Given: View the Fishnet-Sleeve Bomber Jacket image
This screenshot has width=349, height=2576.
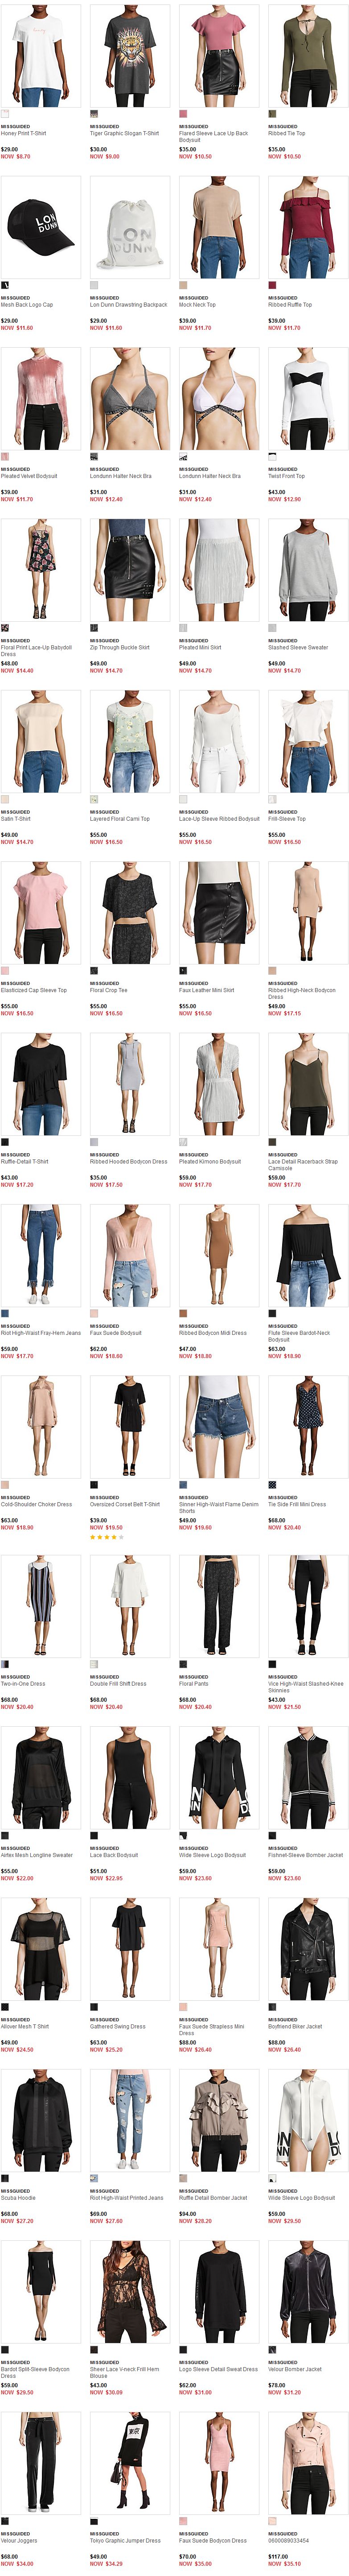Looking at the screenshot, I should [308, 1777].
